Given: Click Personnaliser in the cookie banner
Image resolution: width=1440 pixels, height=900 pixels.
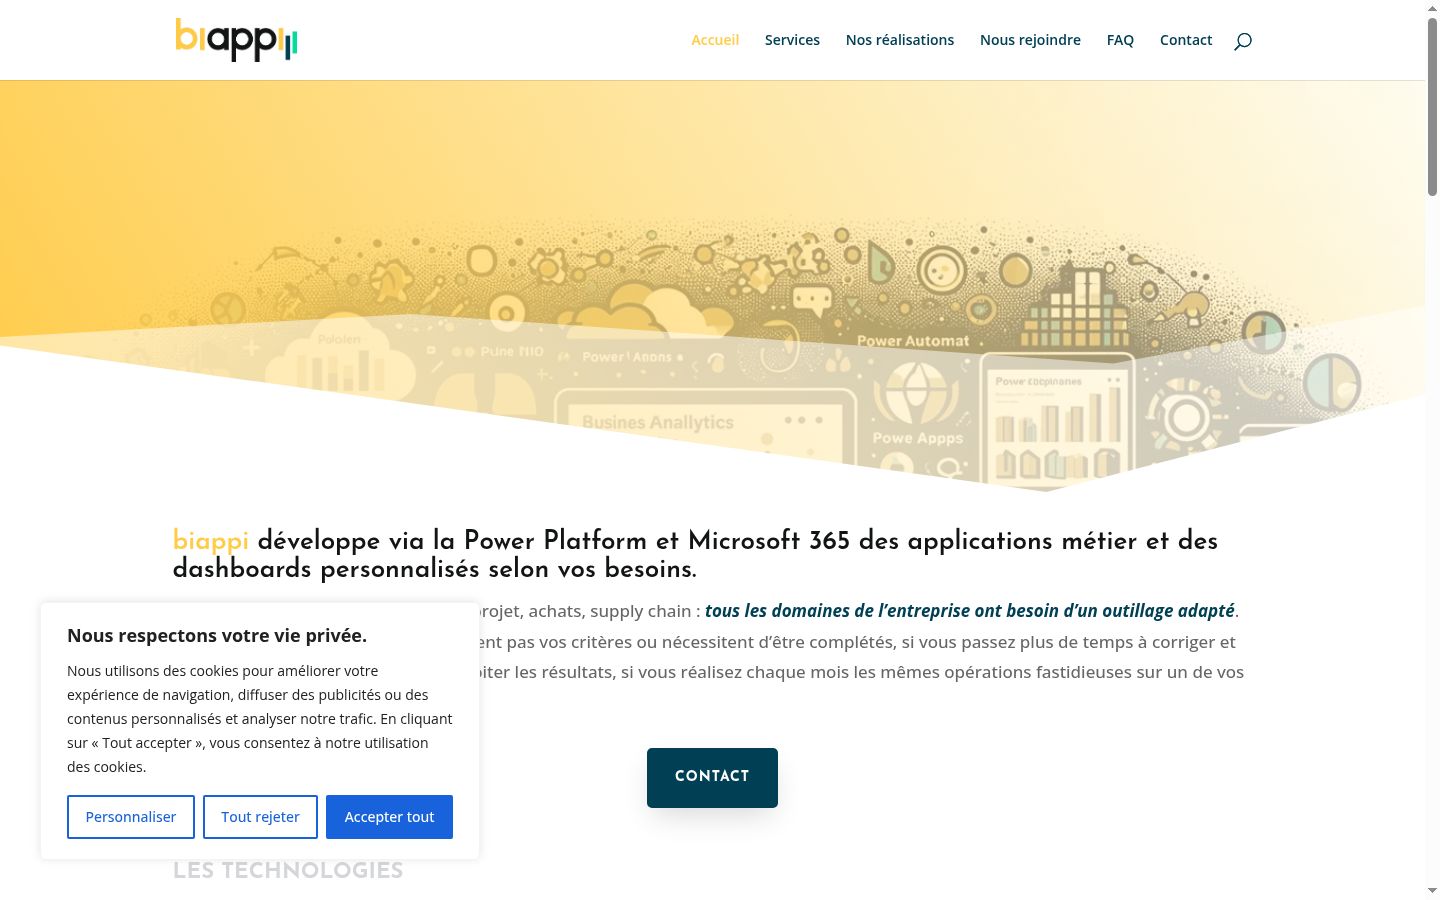Looking at the screenshot, I should pyautogui.click(x=131, y=817).
